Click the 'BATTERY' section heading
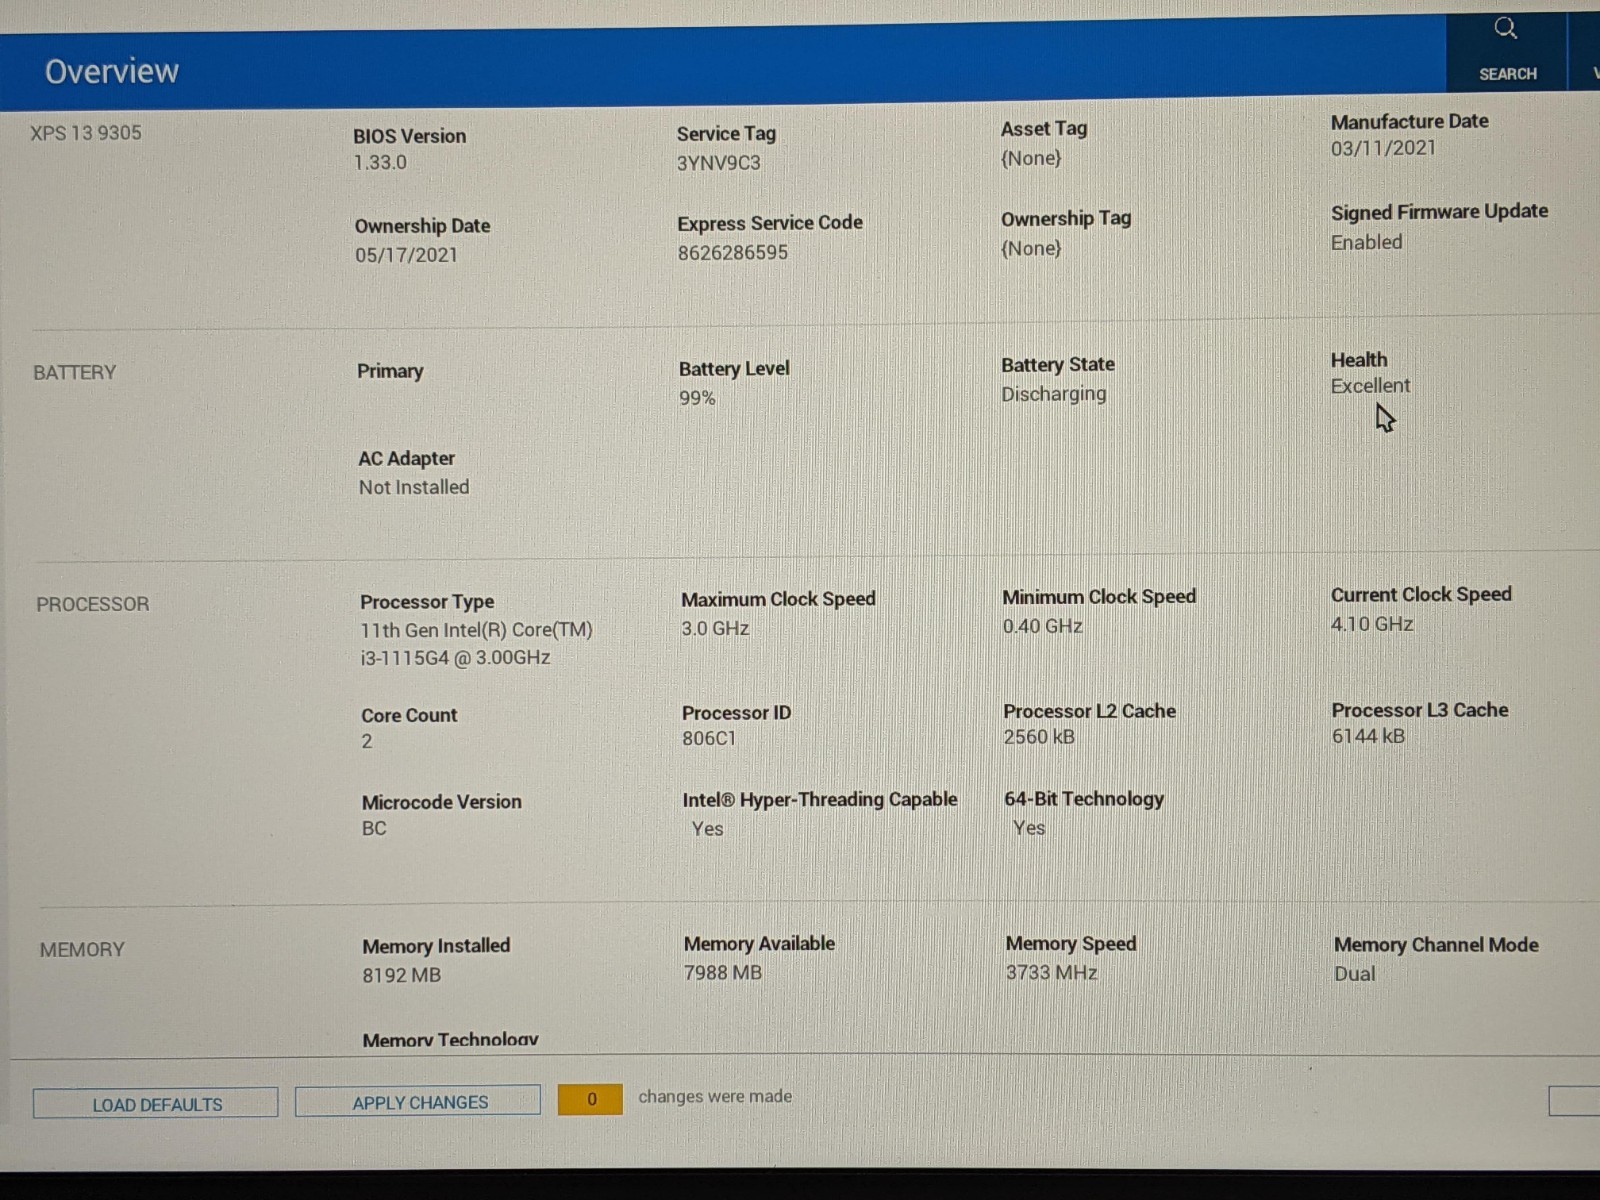Screen dimensions: 1600x1200 (x=75, y=373)
